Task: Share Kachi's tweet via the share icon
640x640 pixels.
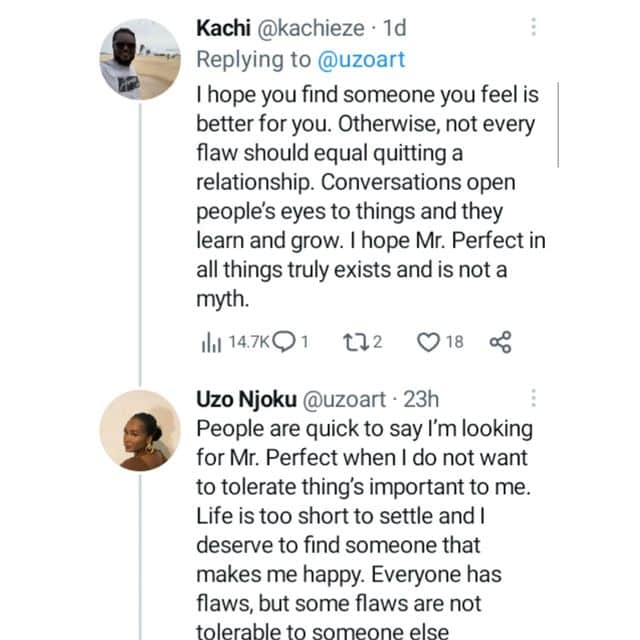Action: 500,342
